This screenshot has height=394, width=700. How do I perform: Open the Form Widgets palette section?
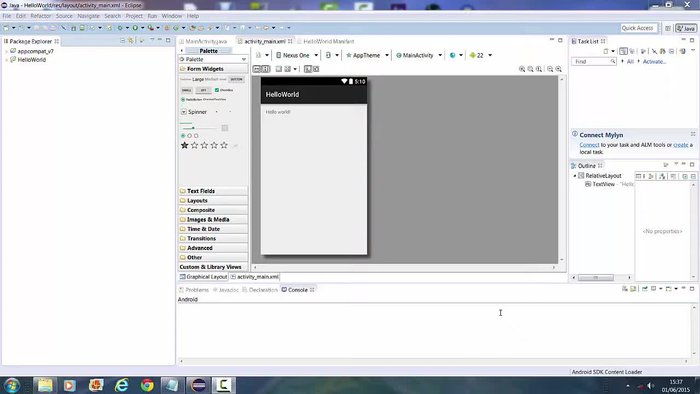pos(213,69)
